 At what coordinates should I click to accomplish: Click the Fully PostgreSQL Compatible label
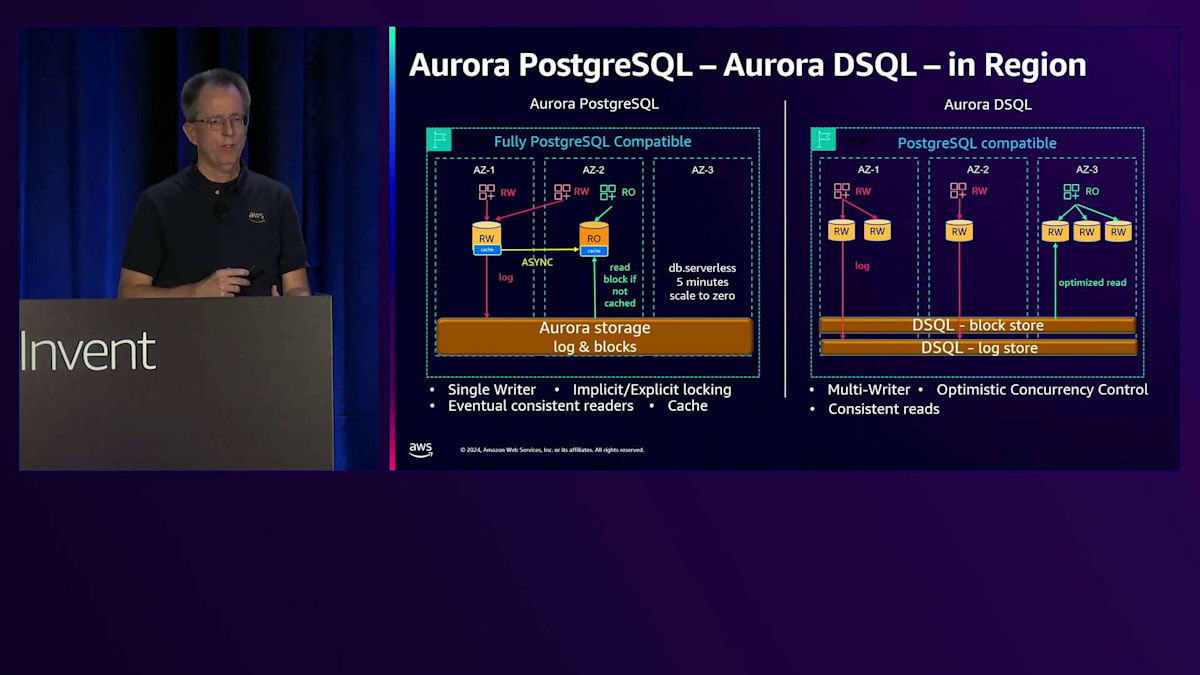(593, 142)
